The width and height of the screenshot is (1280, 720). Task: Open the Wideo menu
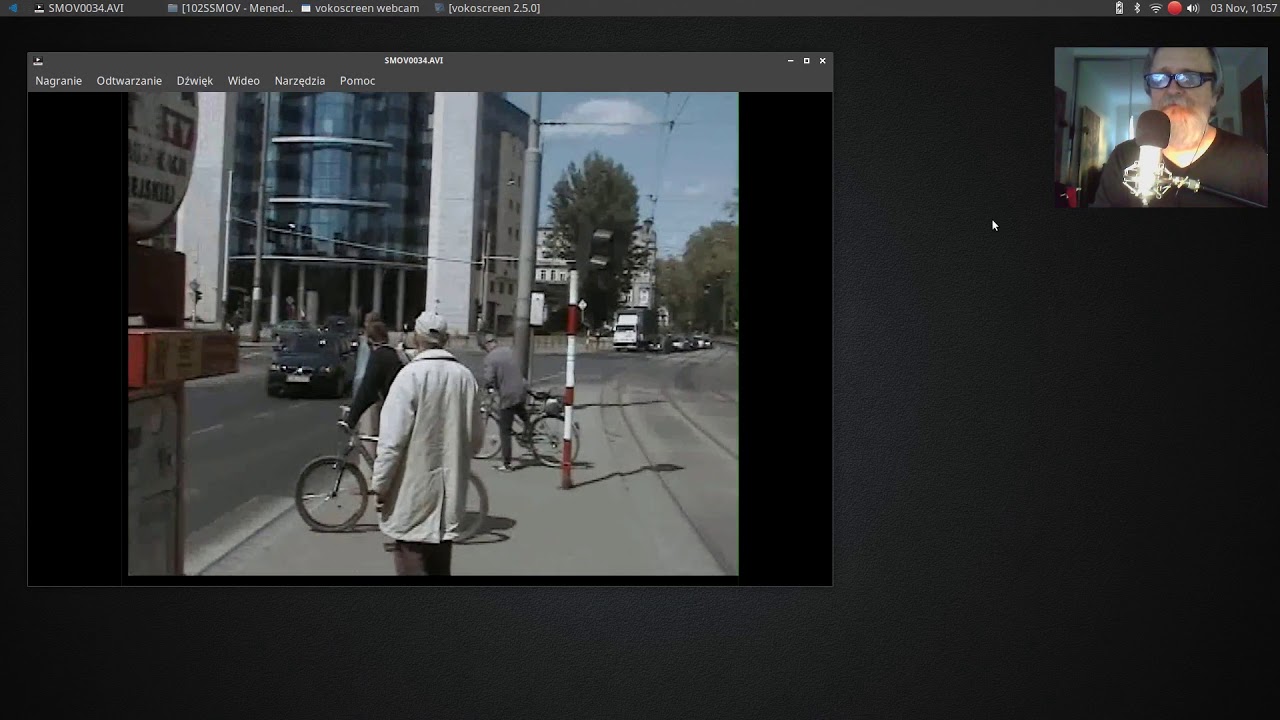243,81
